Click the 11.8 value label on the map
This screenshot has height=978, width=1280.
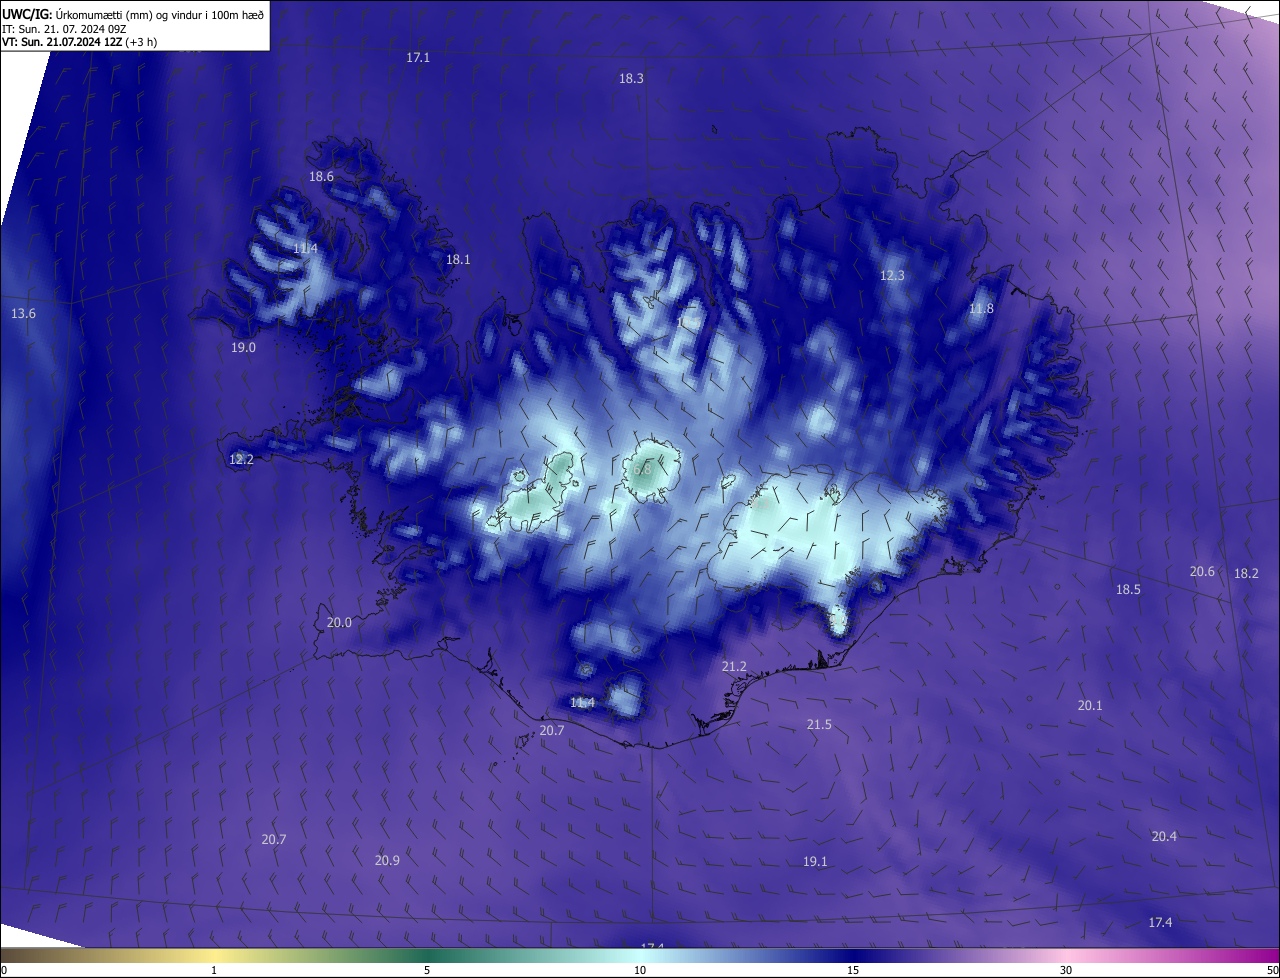pyautogui.click(x=981, y=309)
